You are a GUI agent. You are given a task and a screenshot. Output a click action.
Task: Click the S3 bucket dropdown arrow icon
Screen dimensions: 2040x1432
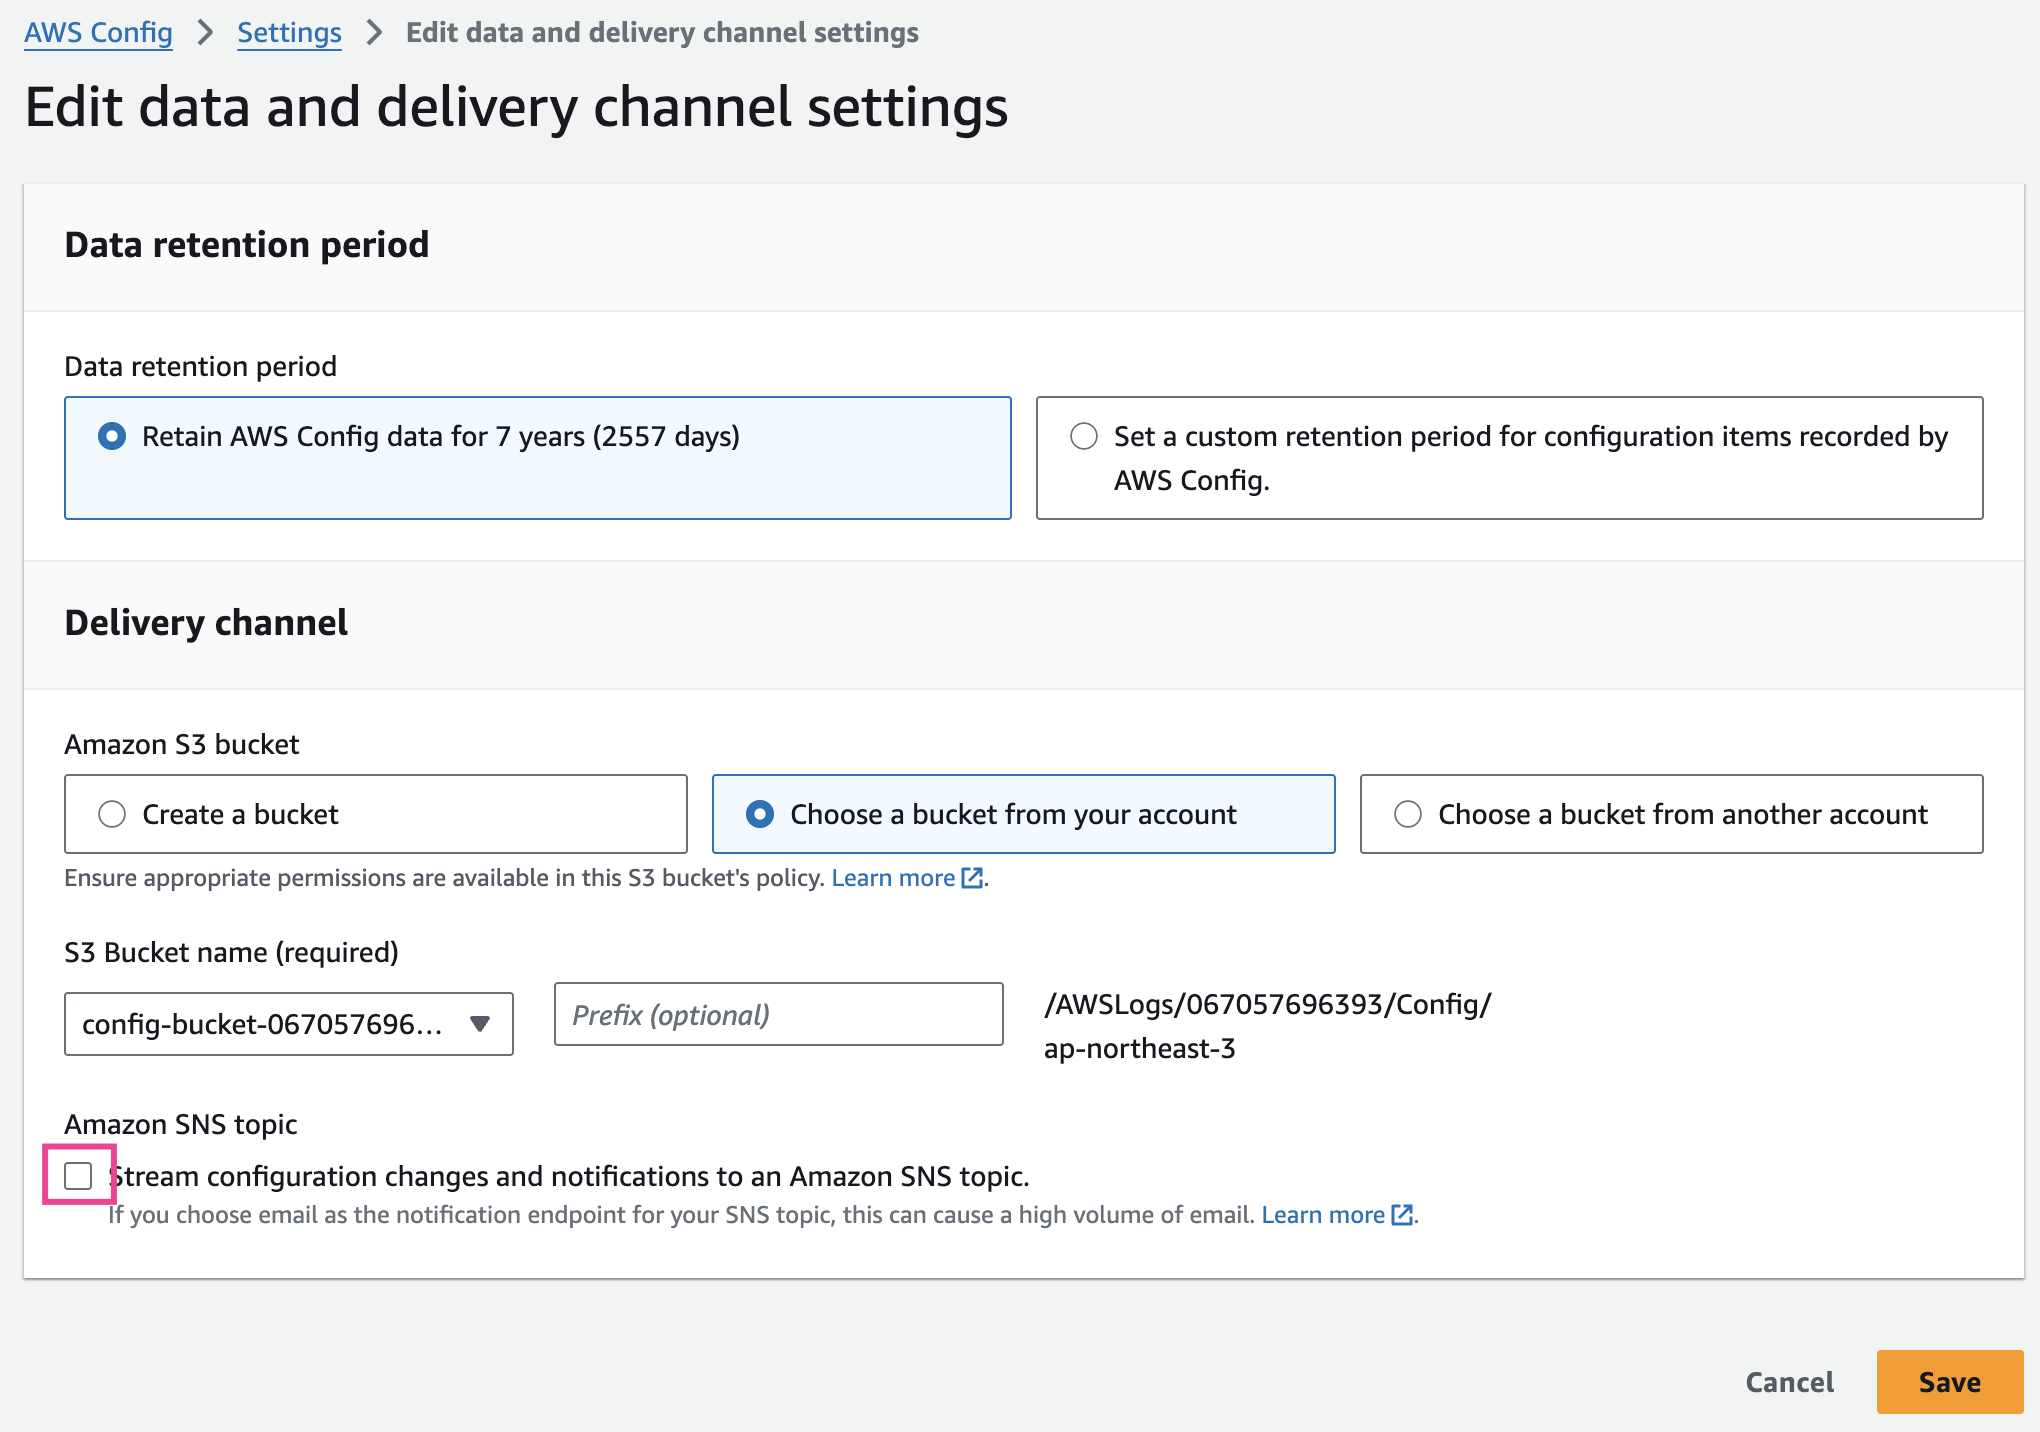coord(480,1024)
